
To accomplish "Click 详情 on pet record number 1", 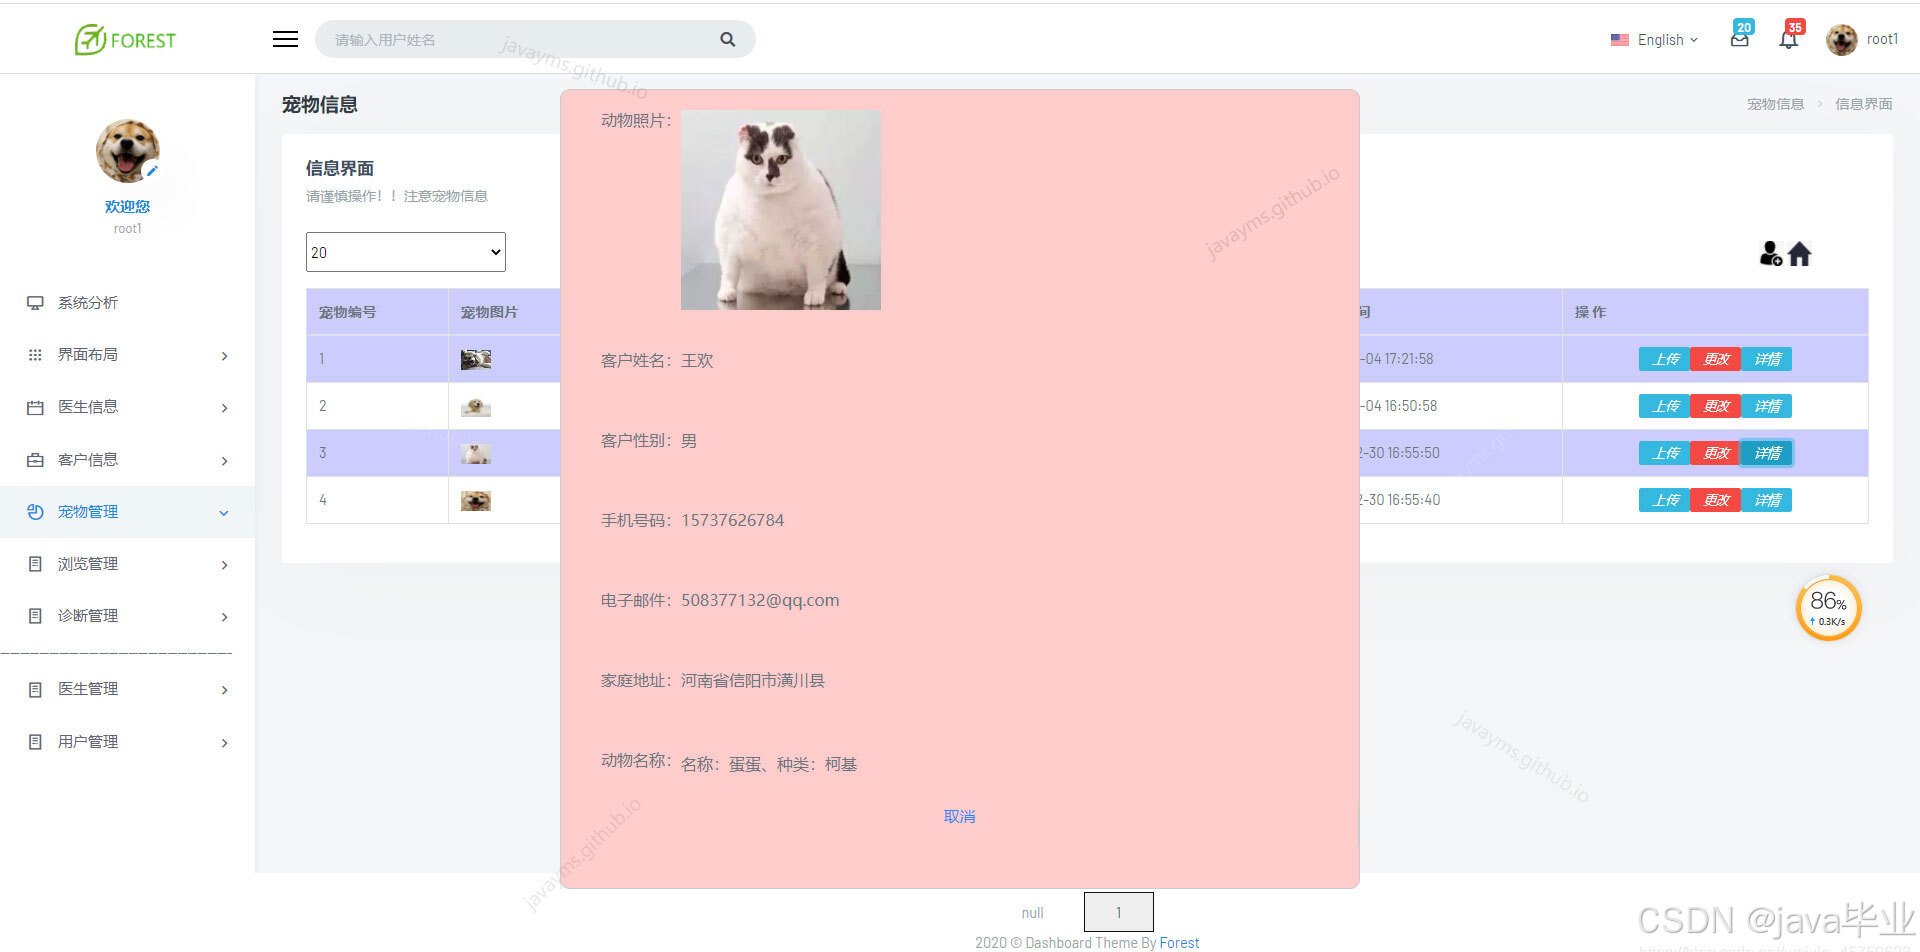I will [1766, 358].
